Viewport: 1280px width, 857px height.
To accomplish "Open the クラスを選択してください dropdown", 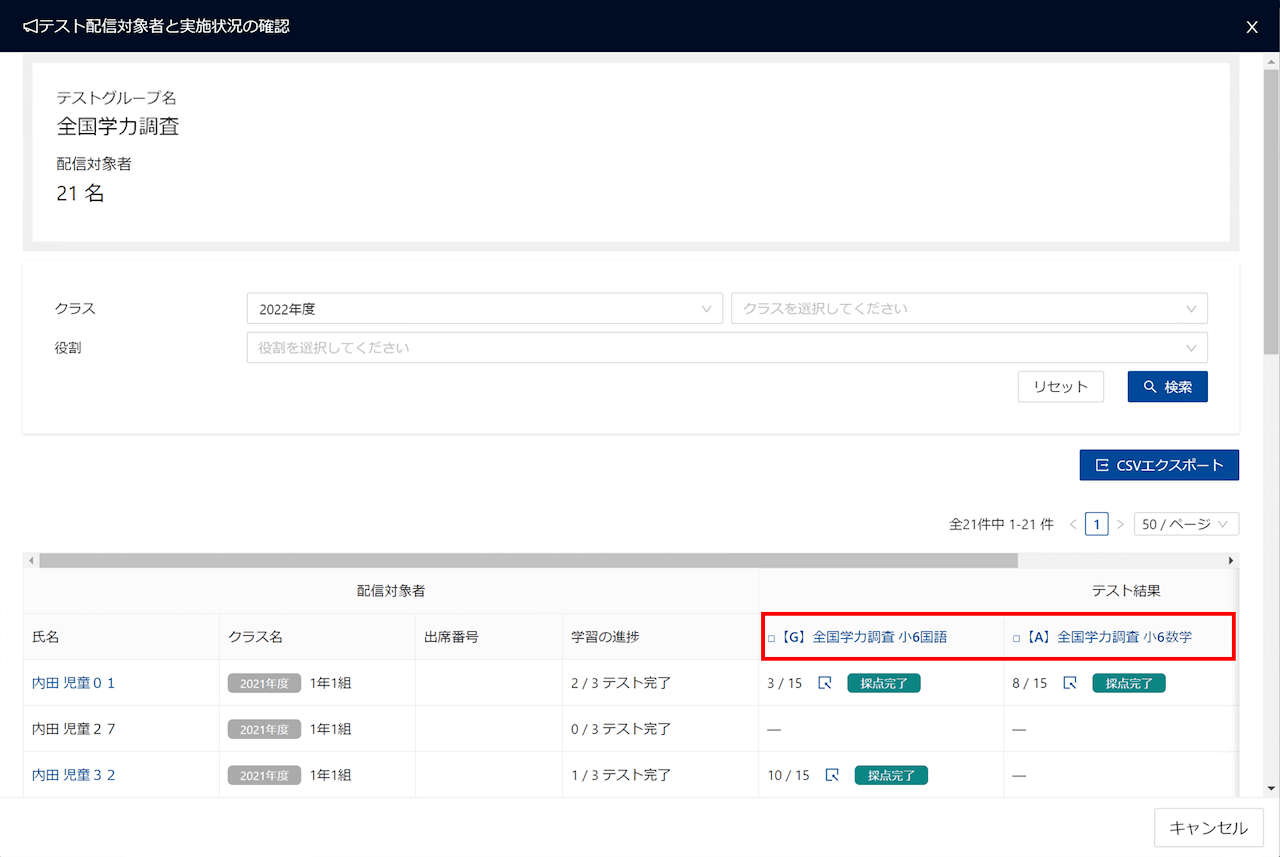I will click(969, 309).
